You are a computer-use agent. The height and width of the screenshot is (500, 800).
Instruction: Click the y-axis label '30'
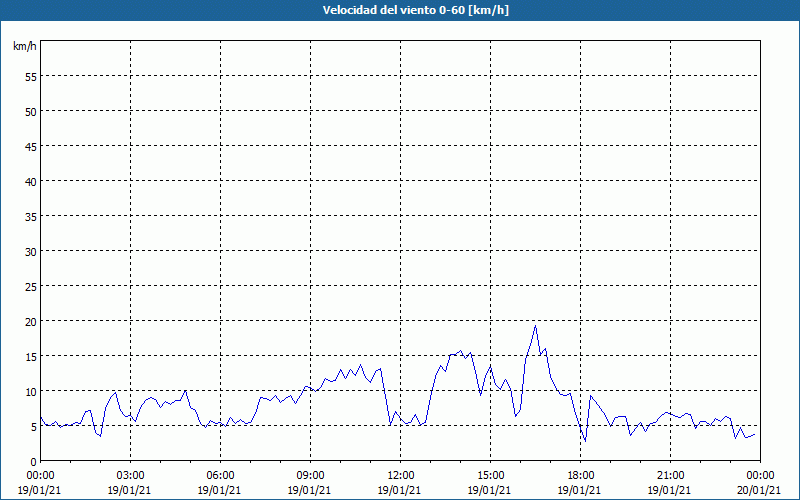[31, 252]
